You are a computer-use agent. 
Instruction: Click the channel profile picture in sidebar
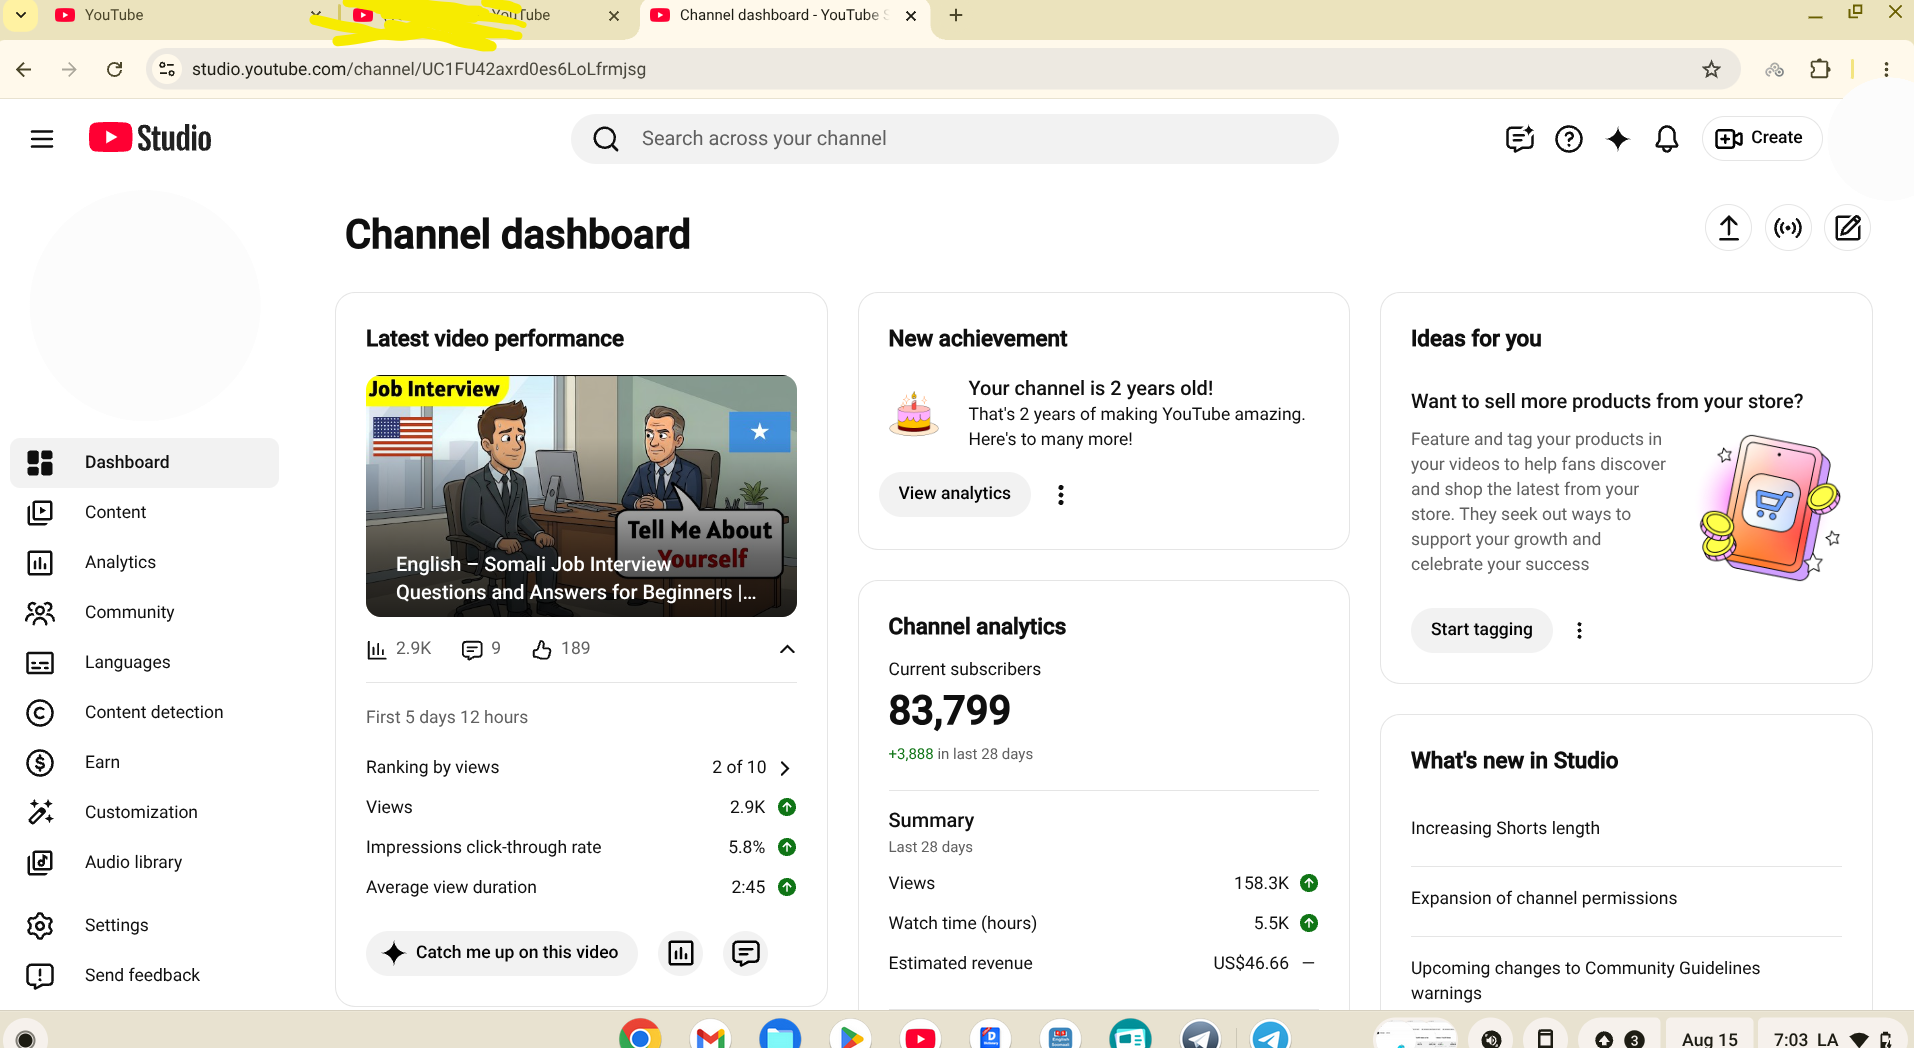click(x=145, y=305)
